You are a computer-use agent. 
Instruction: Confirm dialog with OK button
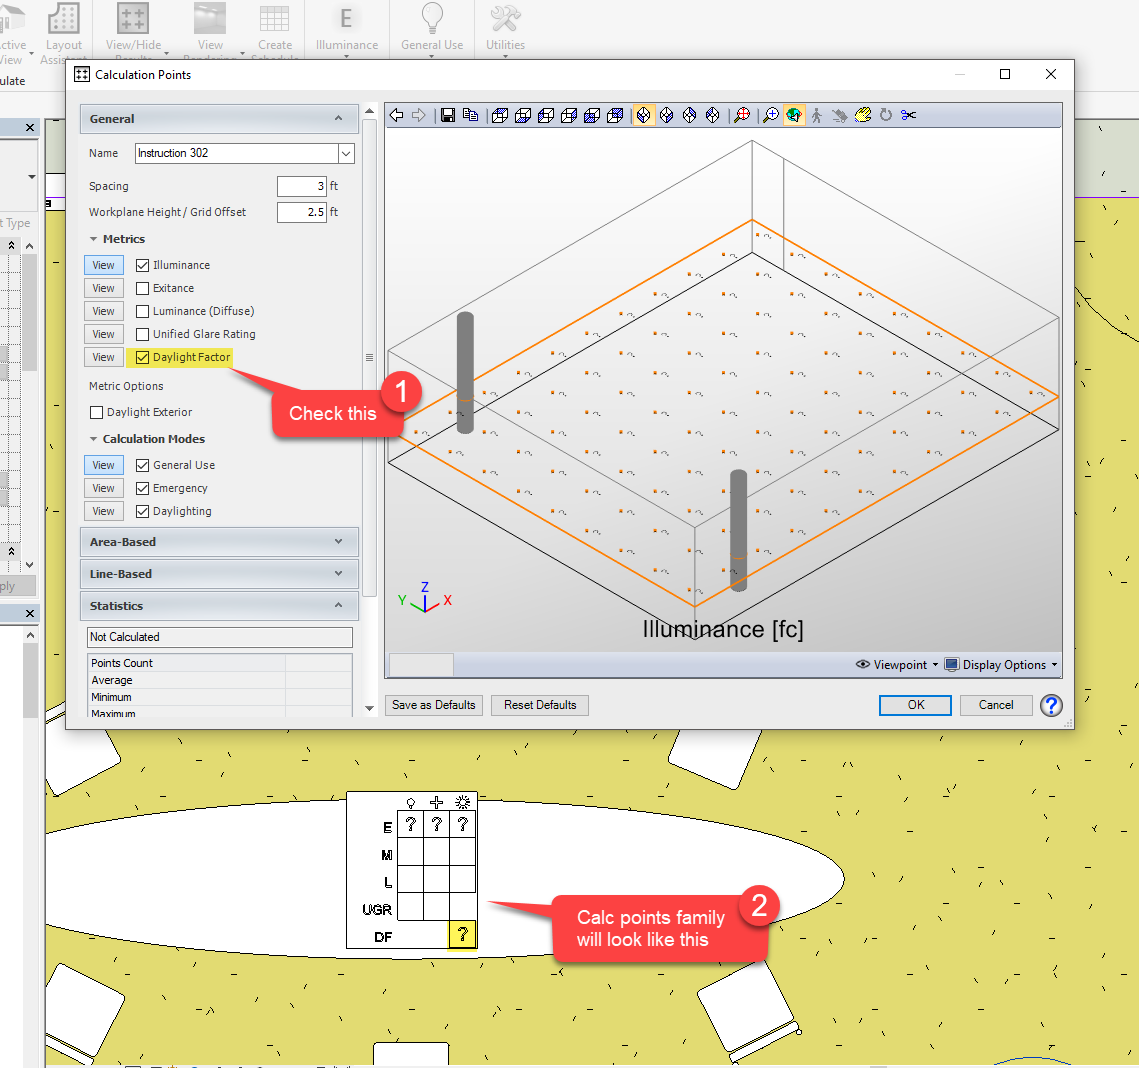(x=915, y=705)
